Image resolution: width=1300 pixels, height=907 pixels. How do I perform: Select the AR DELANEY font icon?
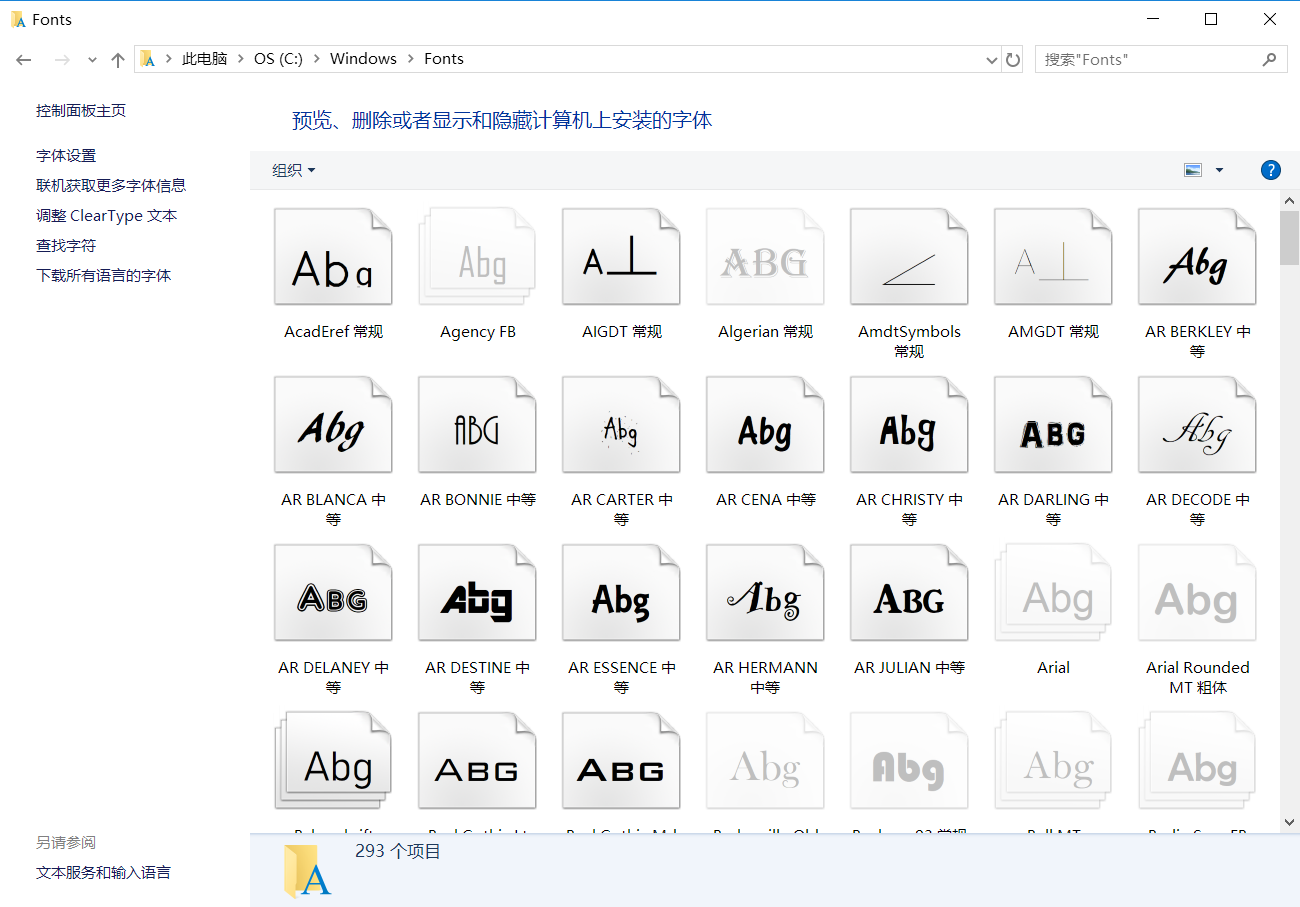pos(333,594)
